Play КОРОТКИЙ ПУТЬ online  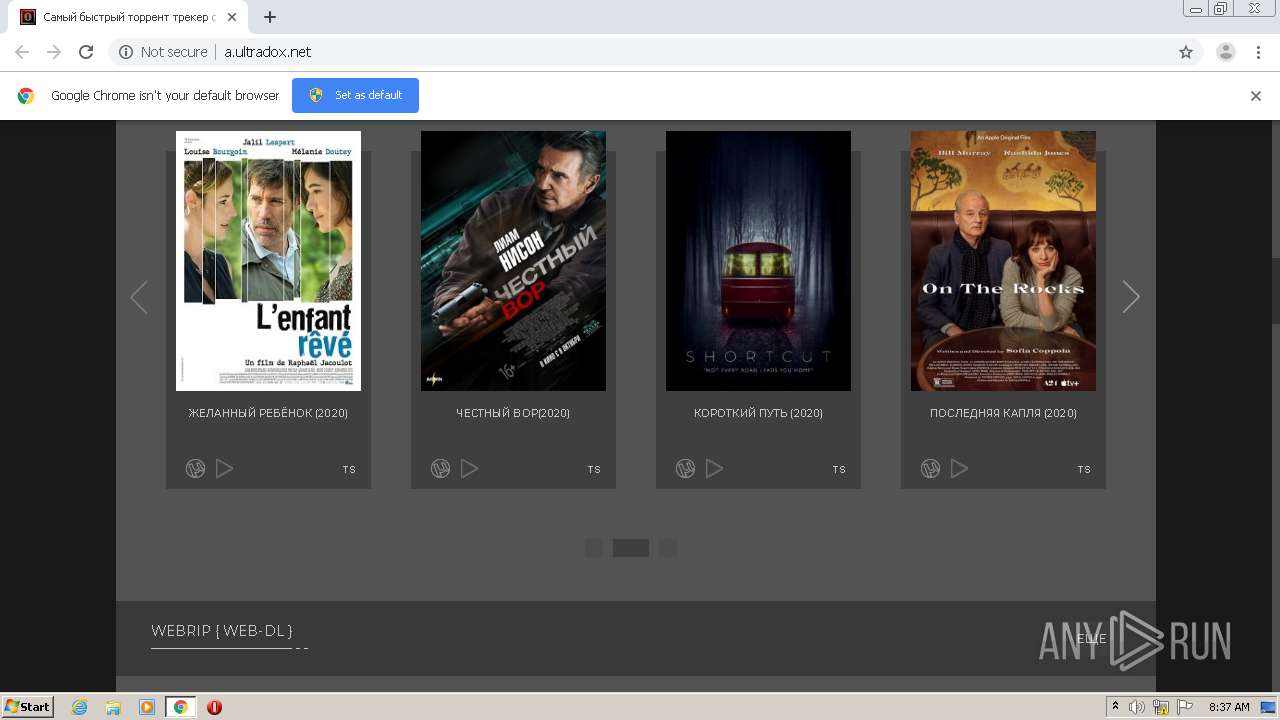click(x=715, y=468)
